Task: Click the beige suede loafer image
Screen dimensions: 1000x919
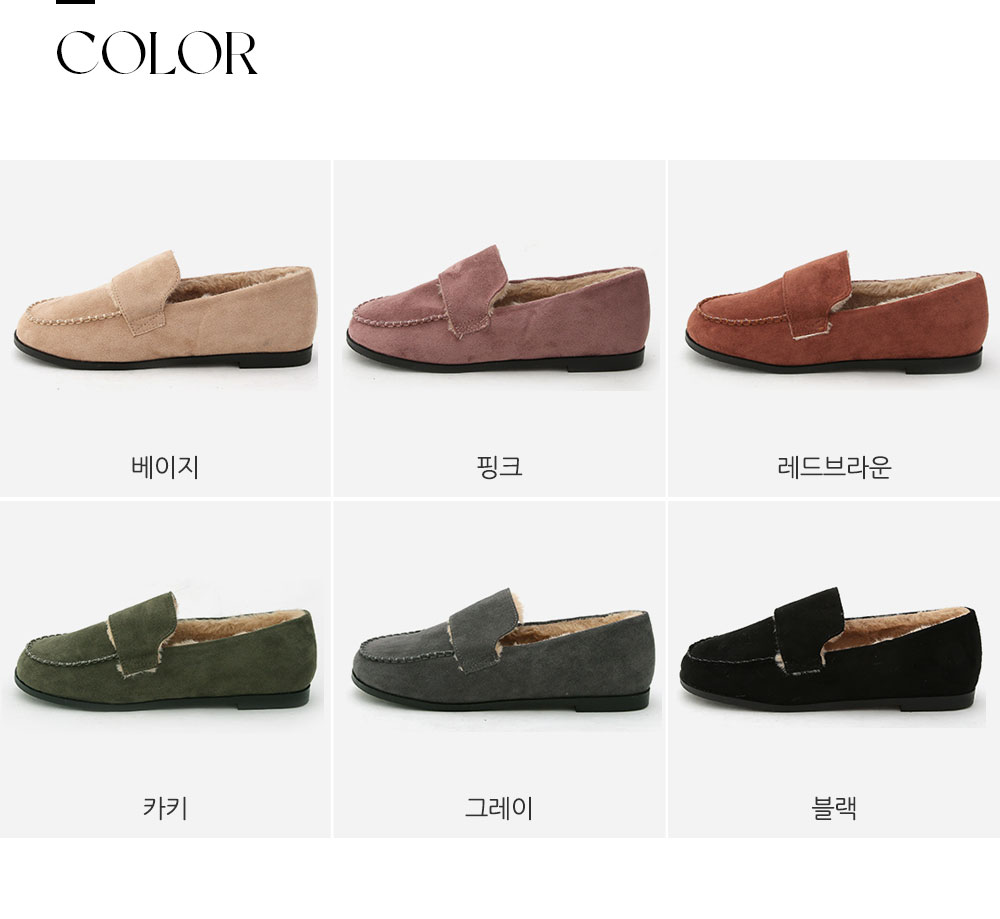Action: [166, 310]
